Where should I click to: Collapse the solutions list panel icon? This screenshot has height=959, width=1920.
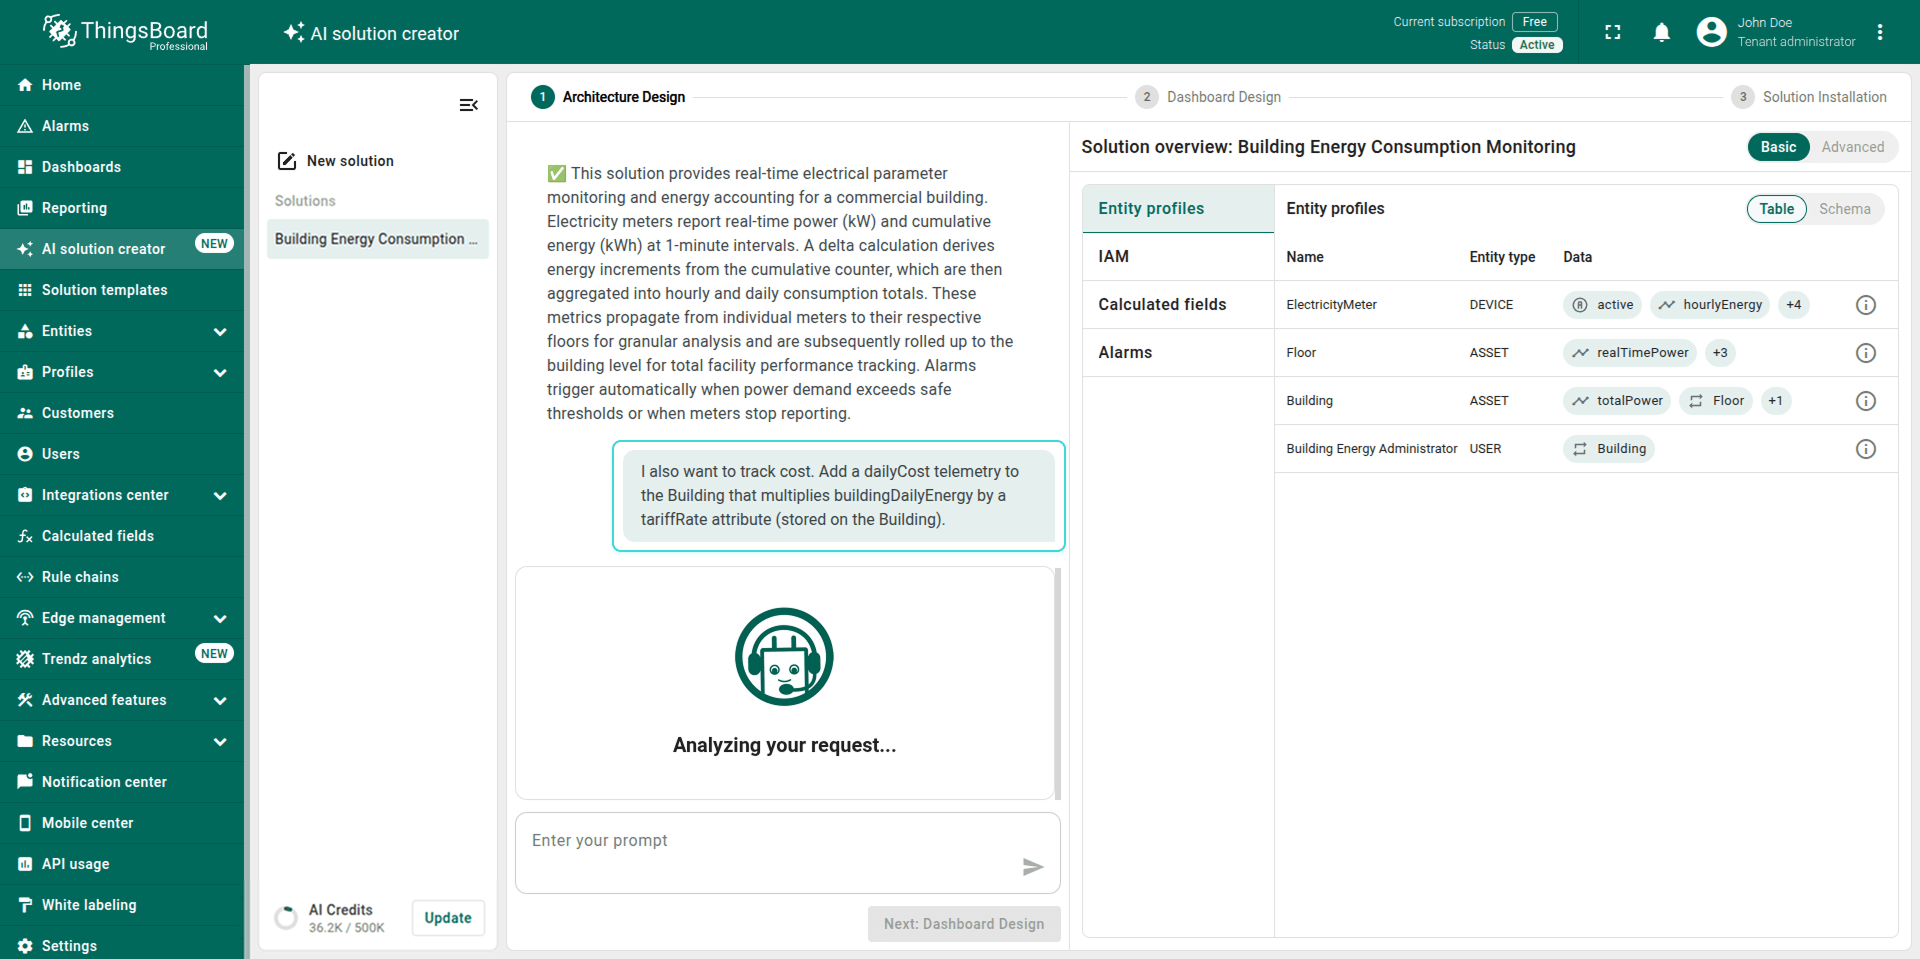point(468,105)
